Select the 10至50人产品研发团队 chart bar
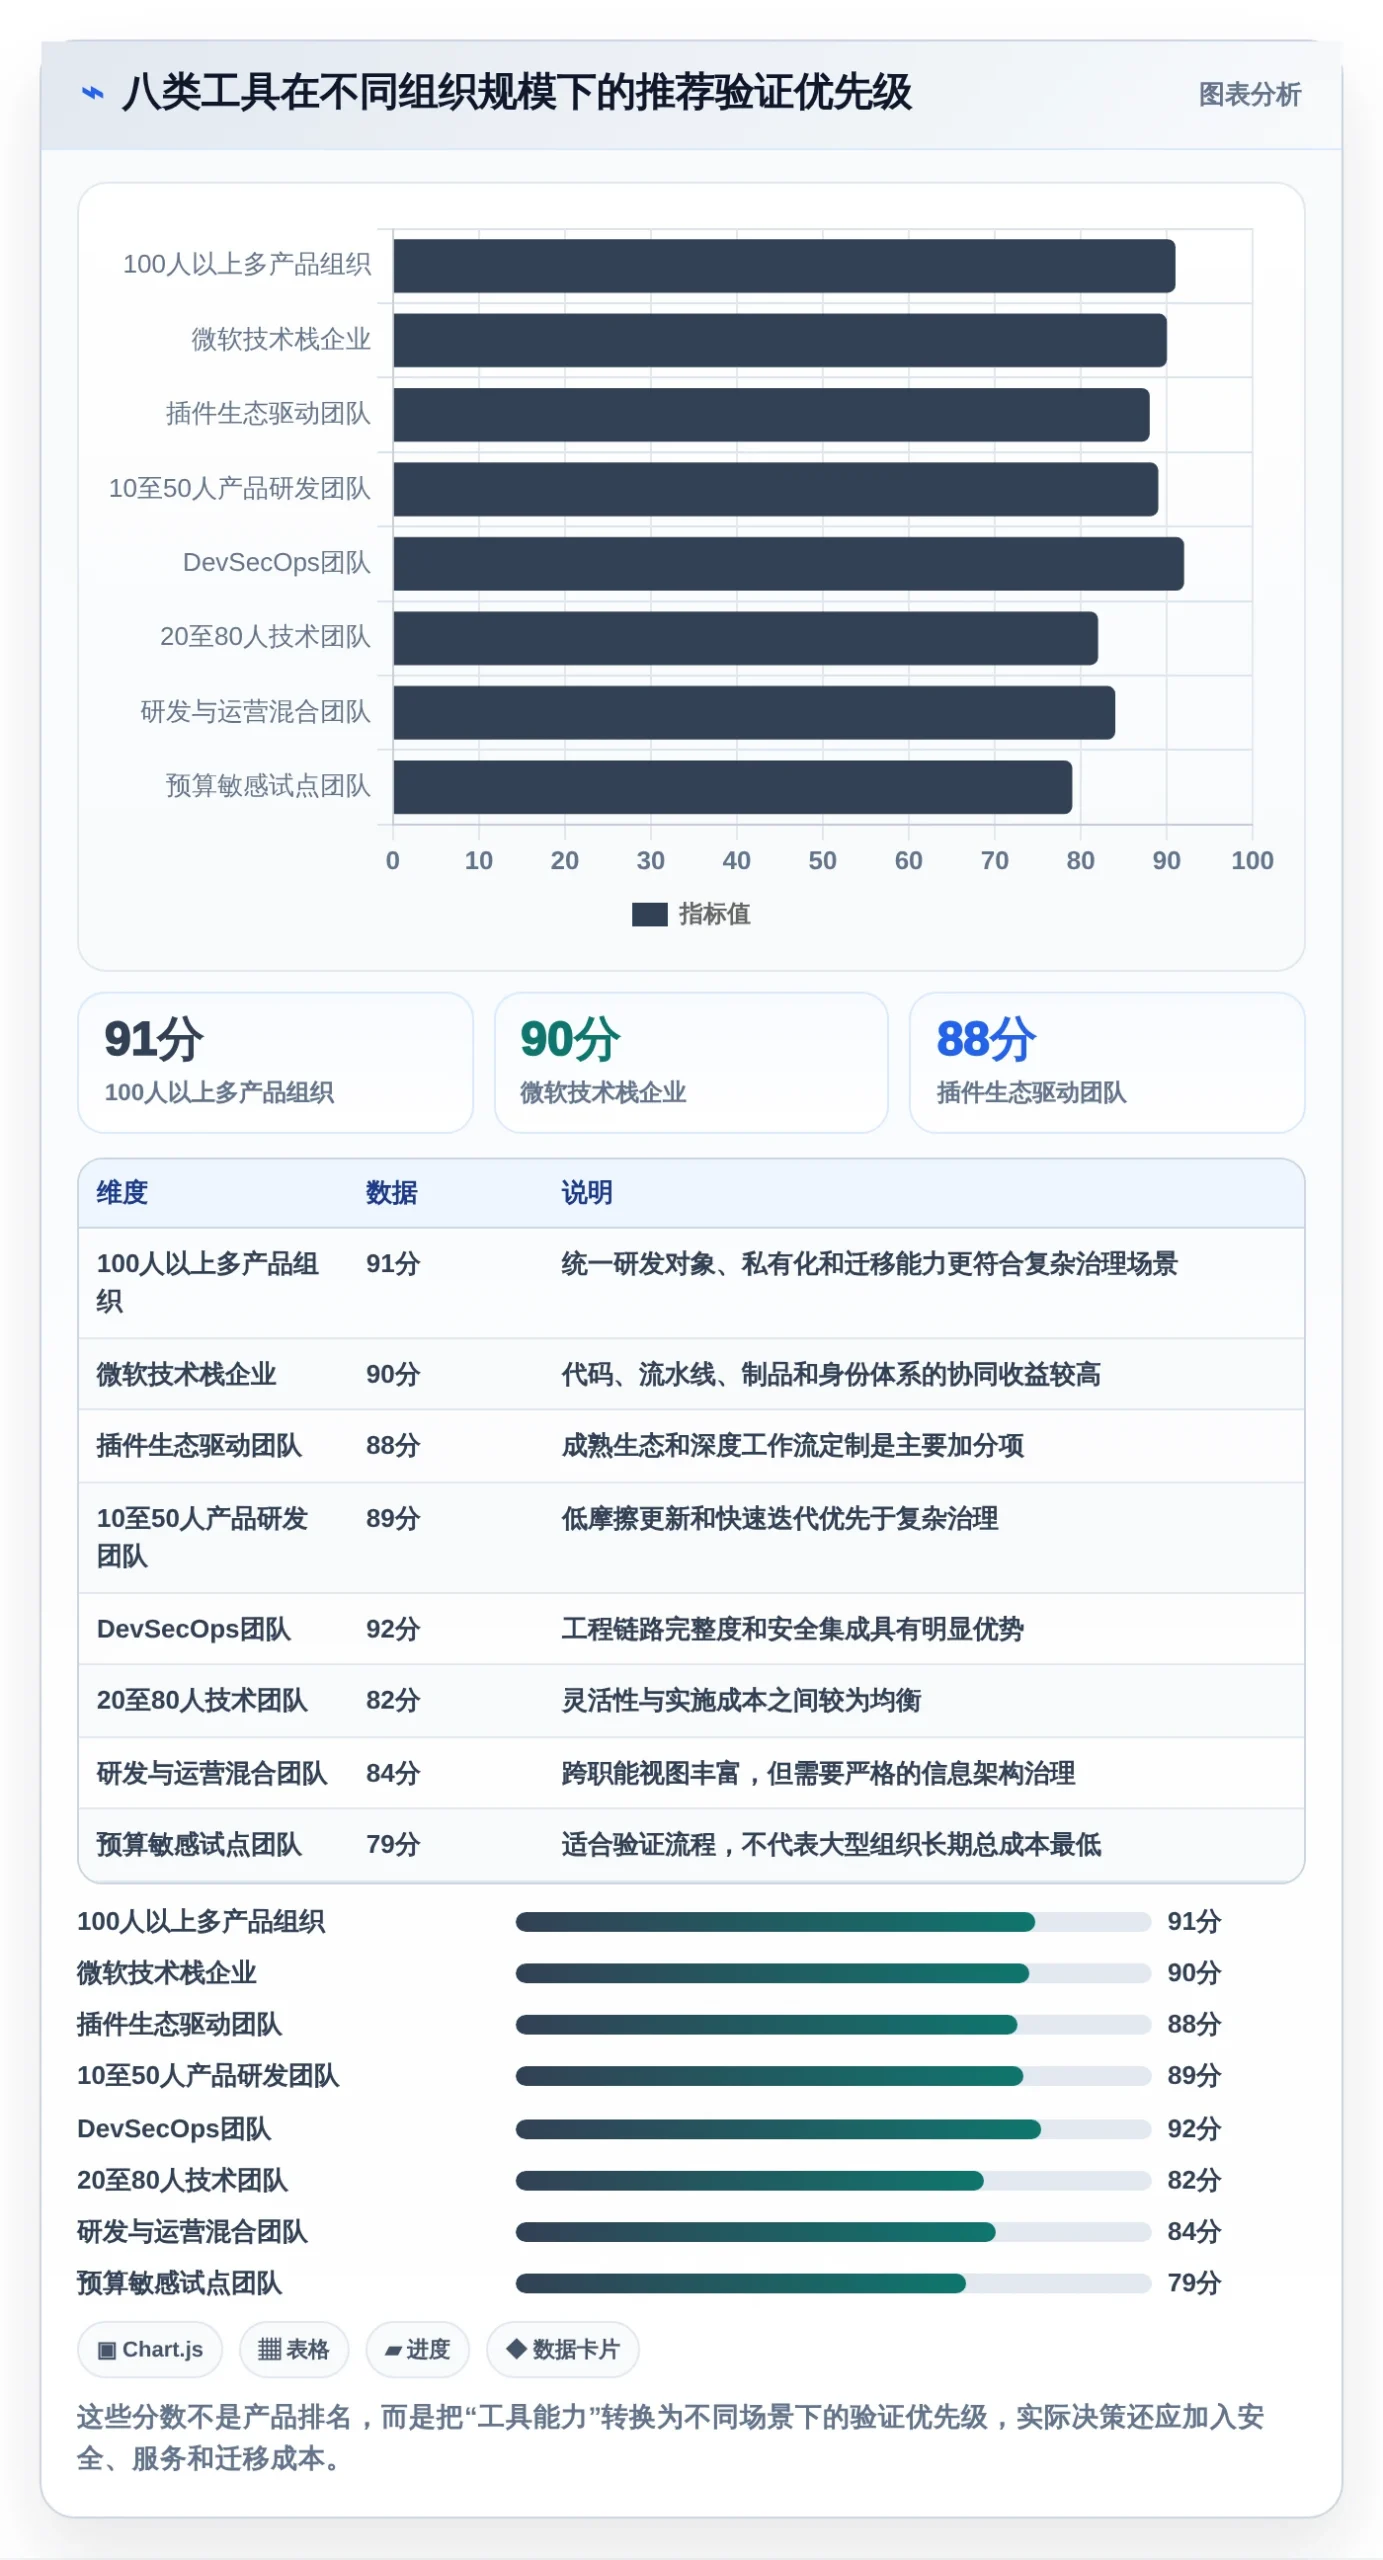1383x2560 pixels. coord(775,489)
